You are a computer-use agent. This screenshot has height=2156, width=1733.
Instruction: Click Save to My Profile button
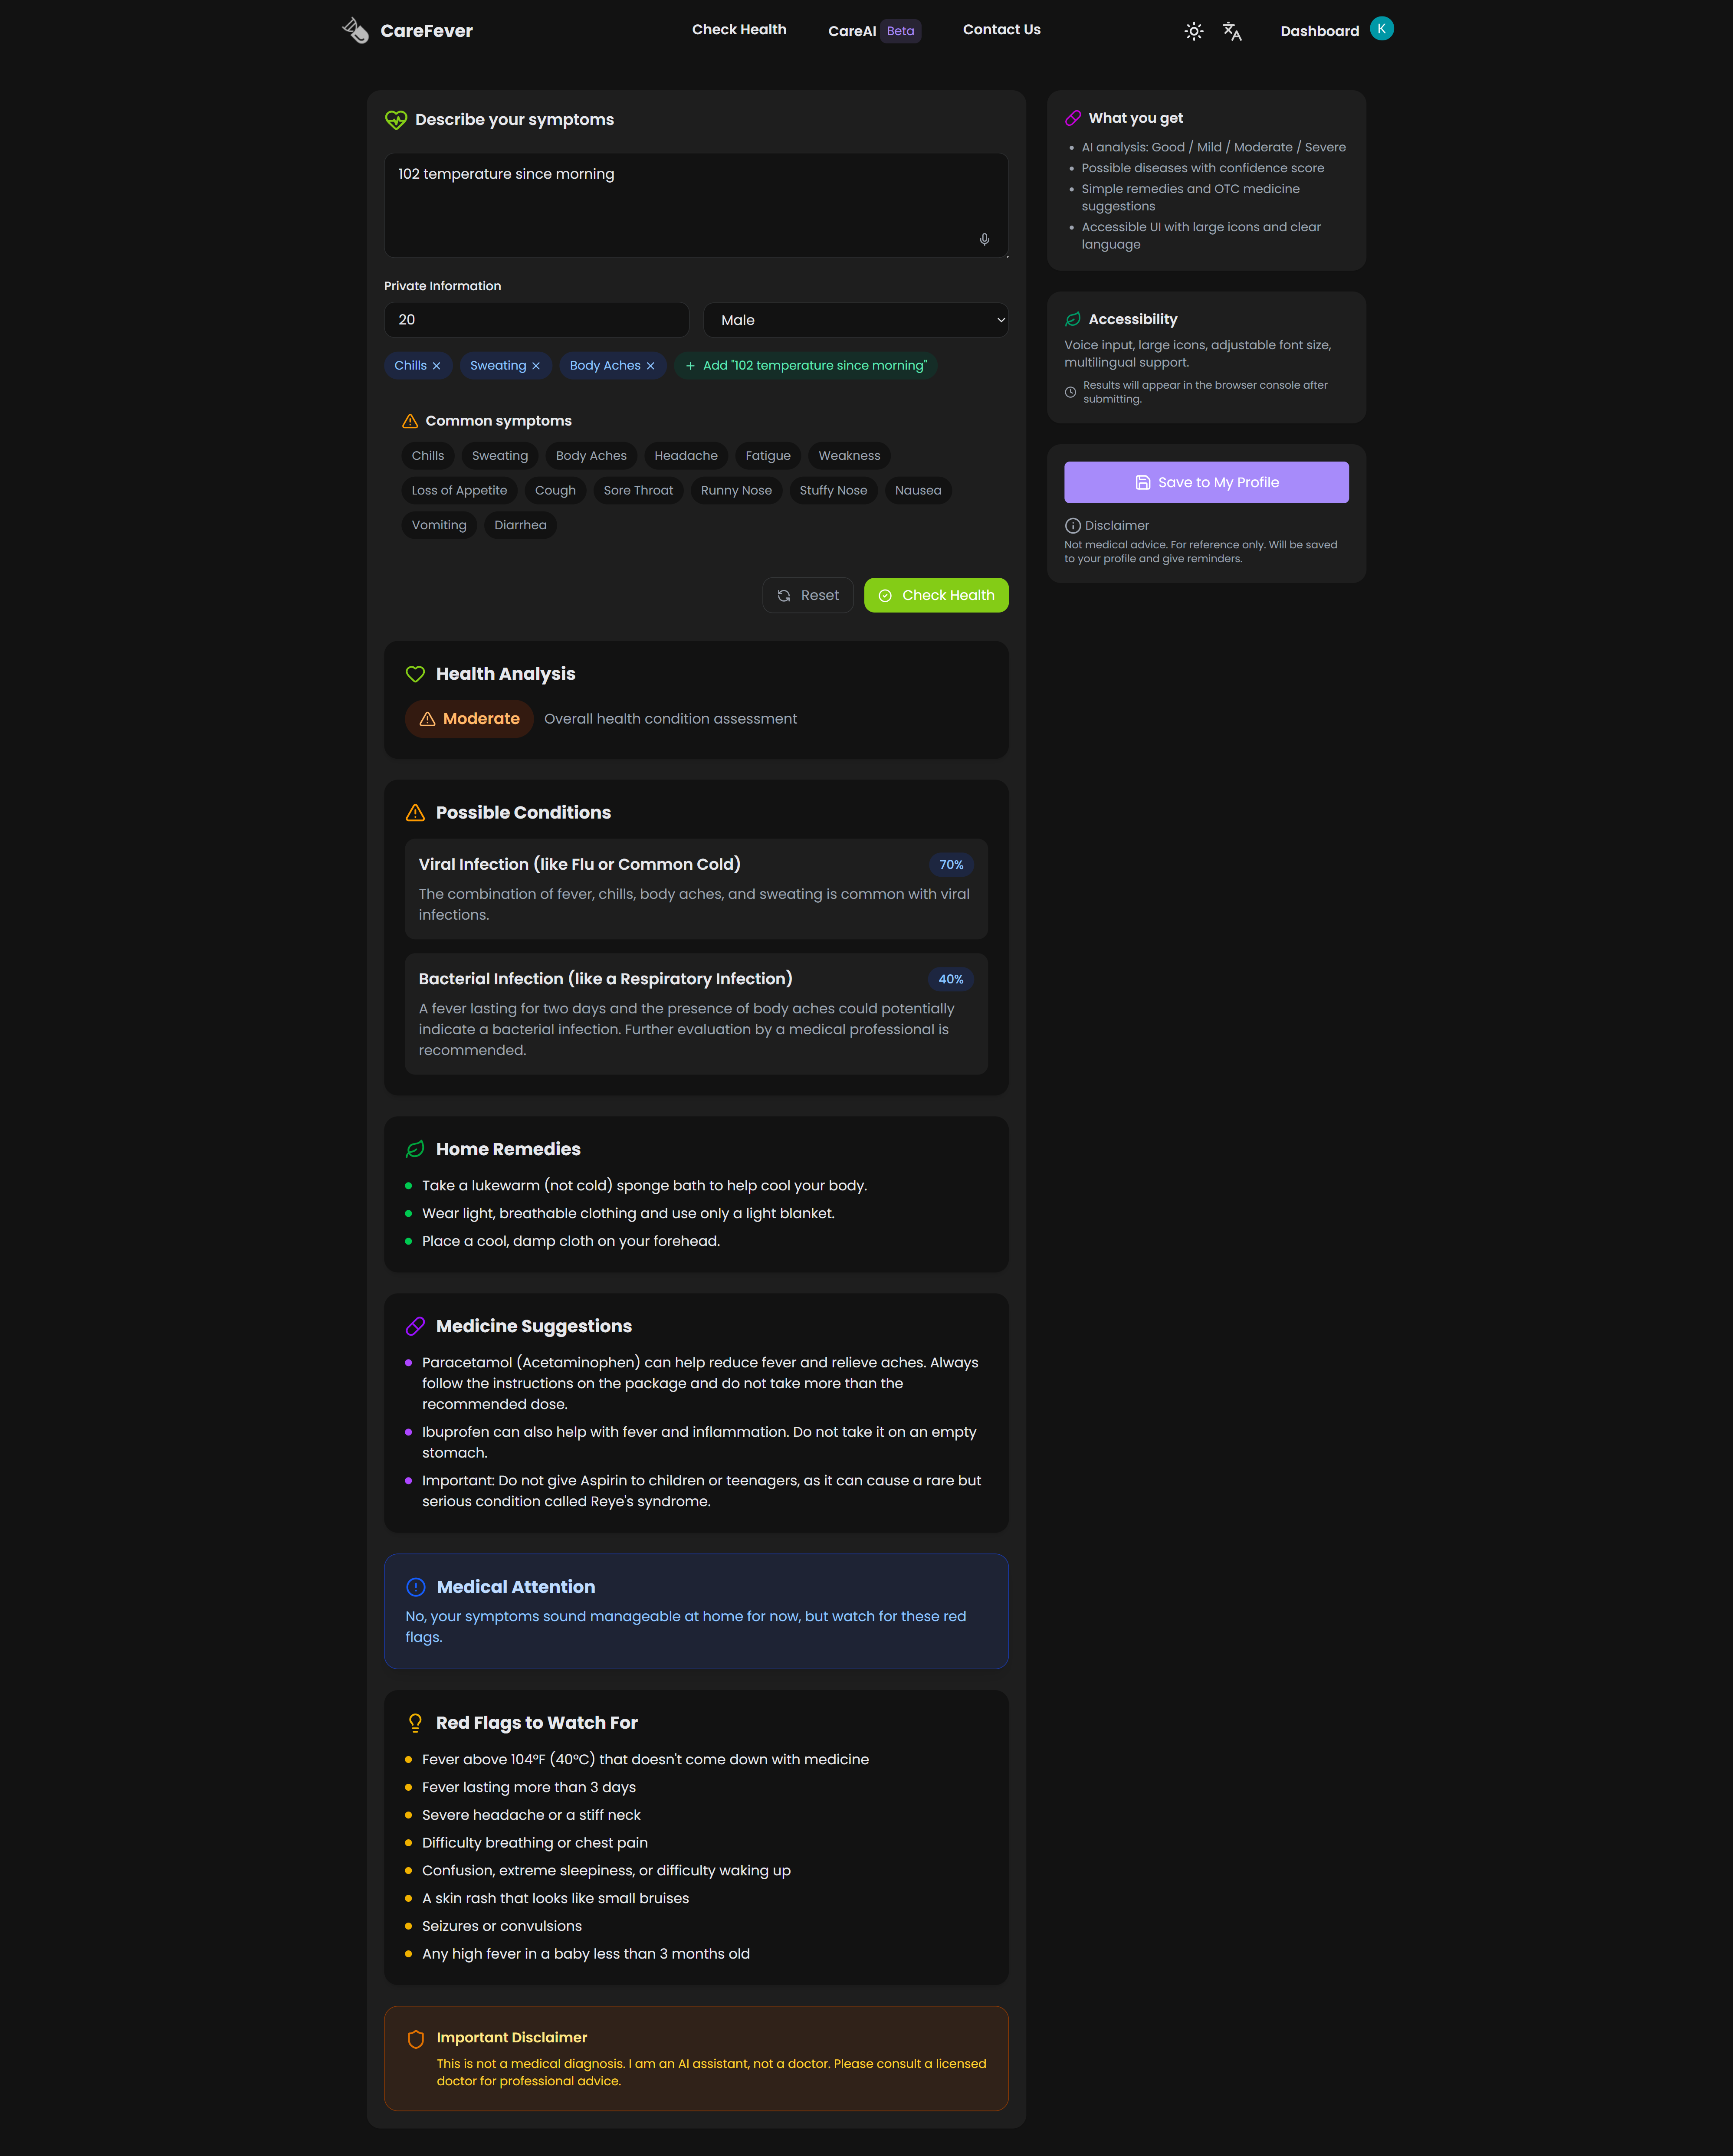[x=1206, y=482]
